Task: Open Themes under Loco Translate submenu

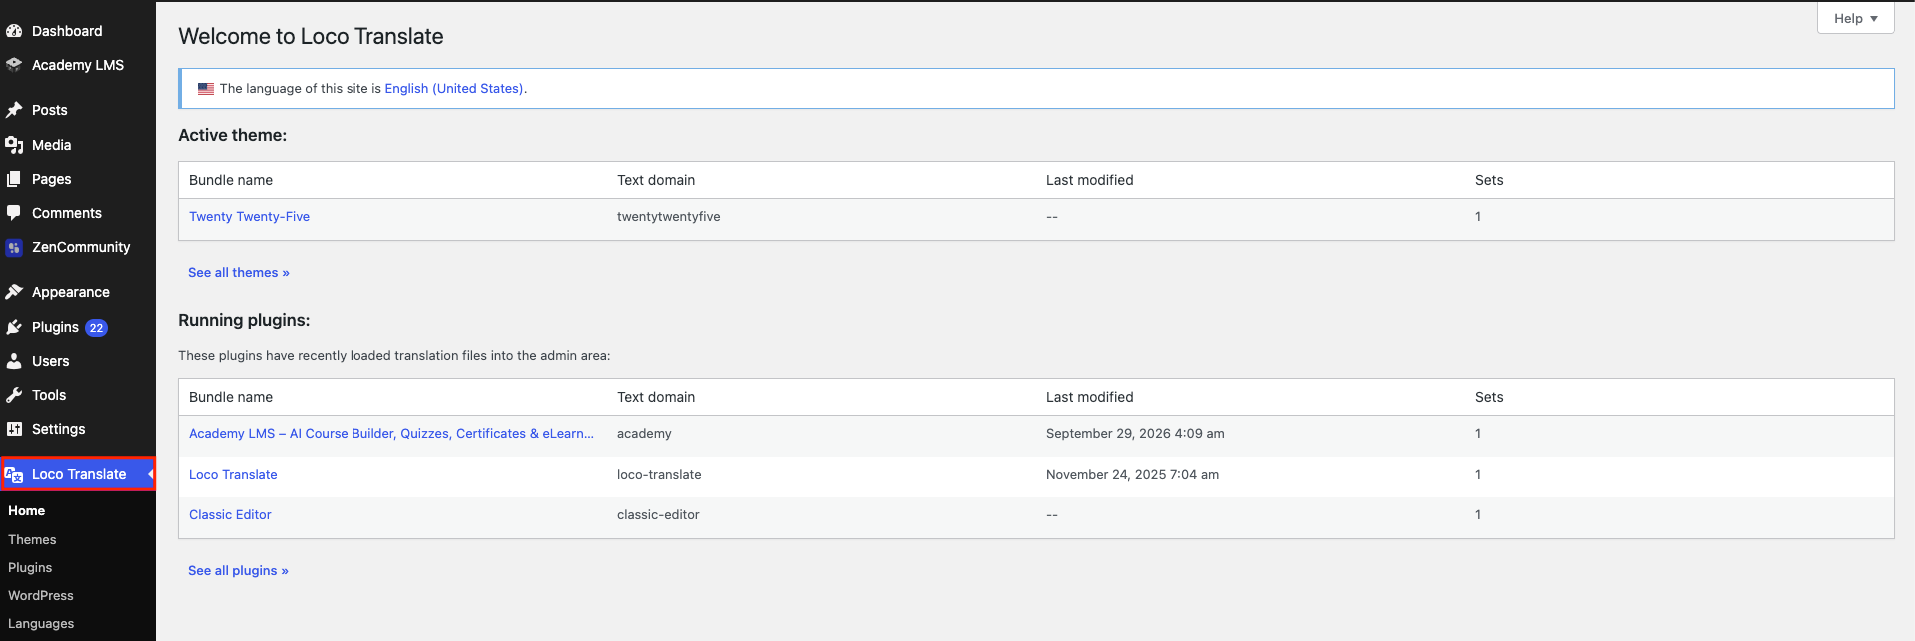Action: coord(32,540)
